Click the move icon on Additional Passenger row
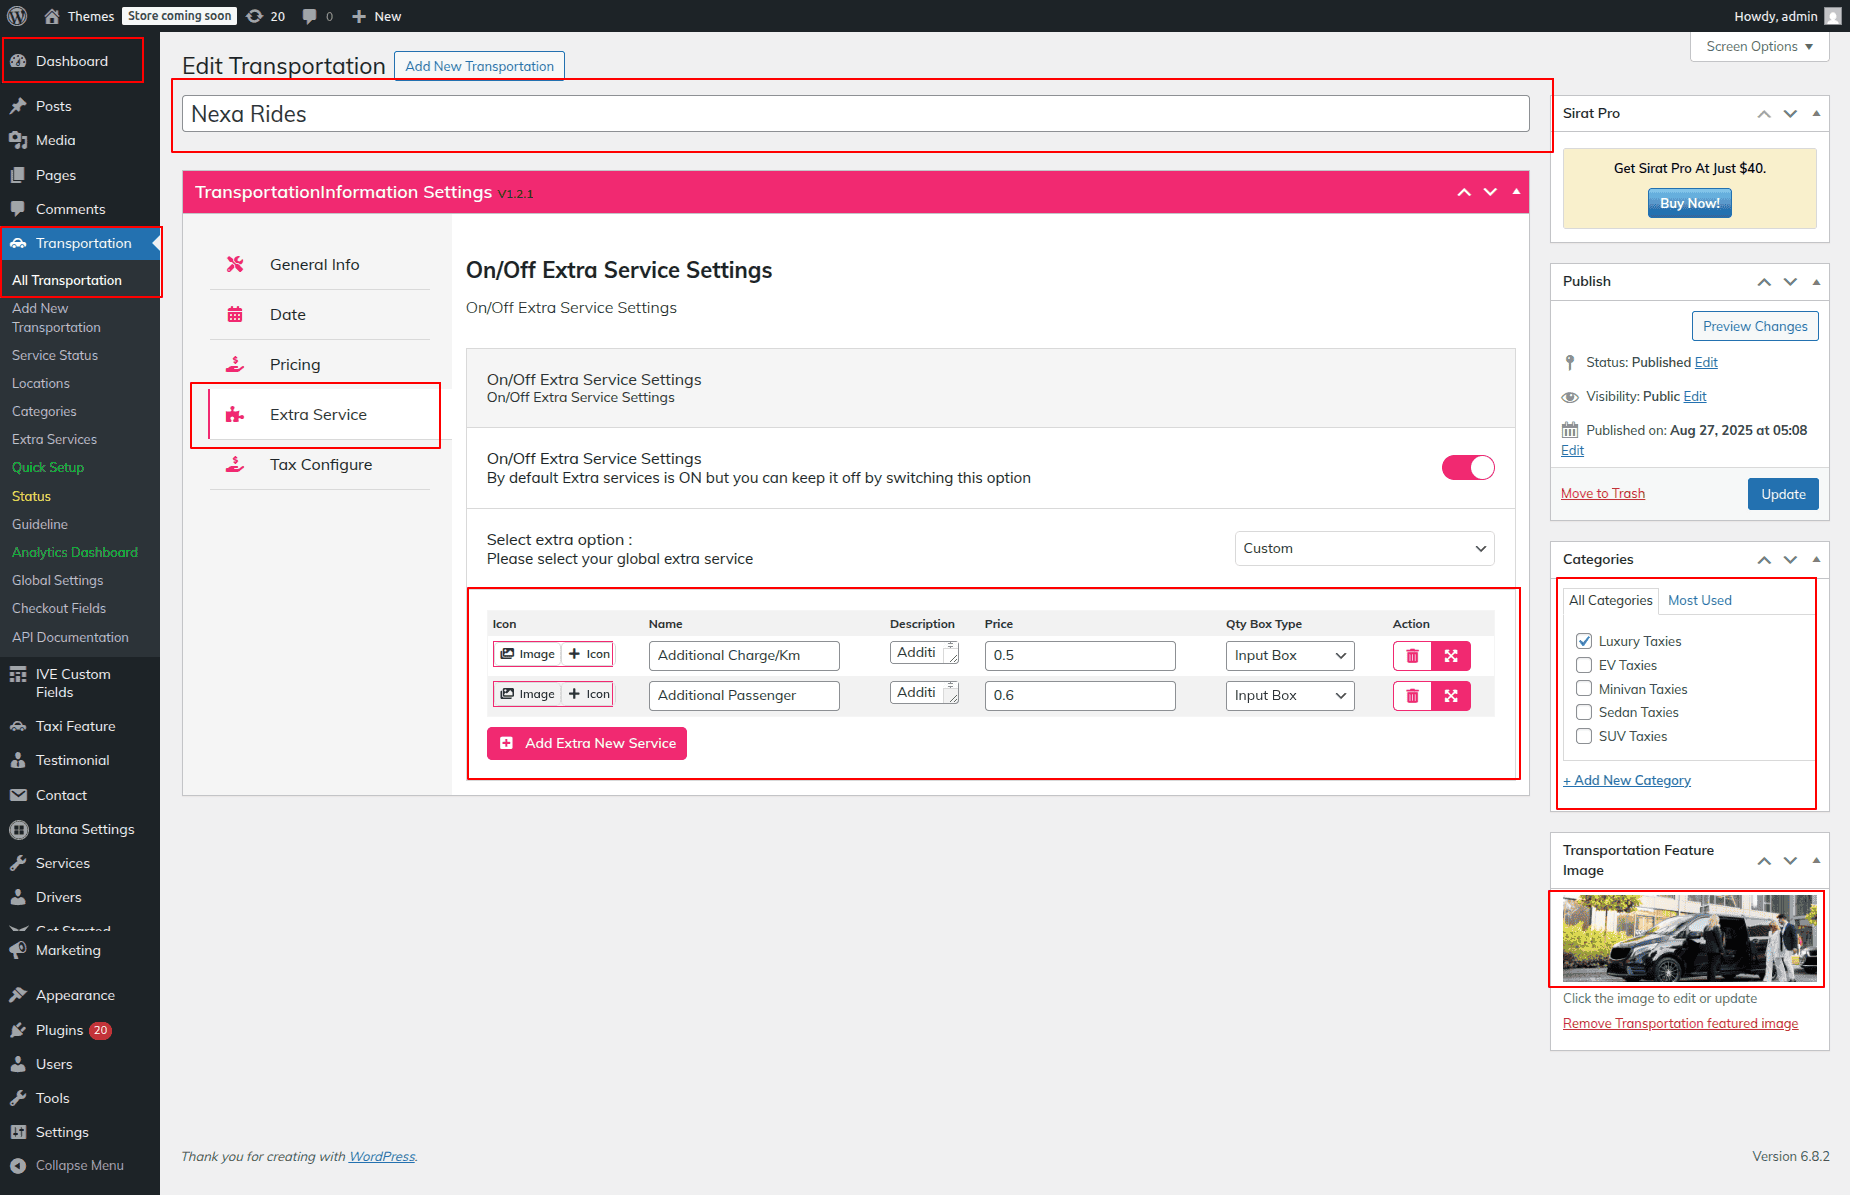Viewport: 1850px width, 1196px height. 1451,696
